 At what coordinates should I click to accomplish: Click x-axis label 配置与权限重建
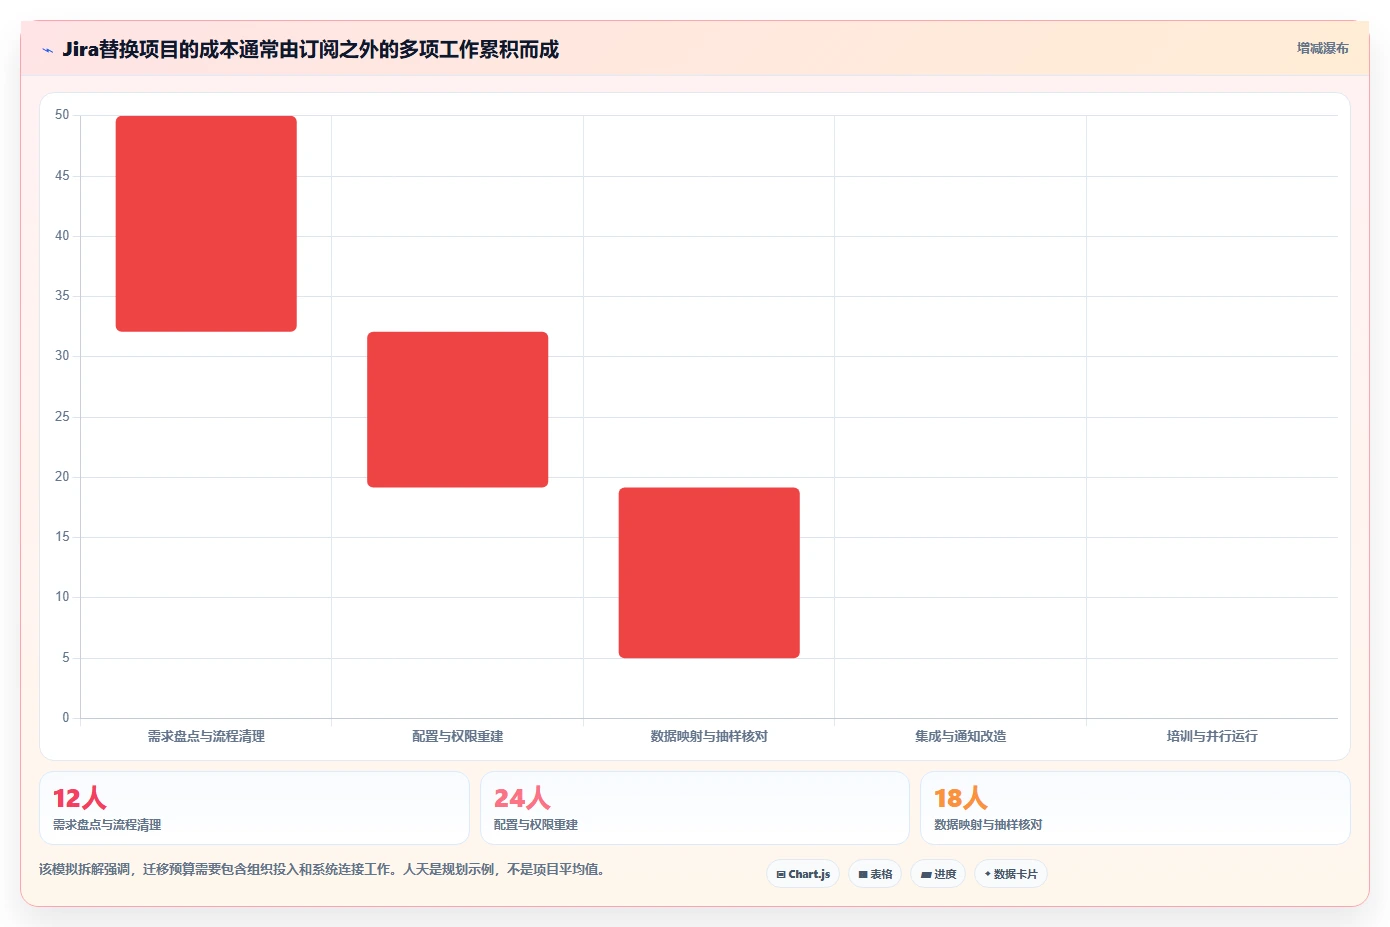458,736
